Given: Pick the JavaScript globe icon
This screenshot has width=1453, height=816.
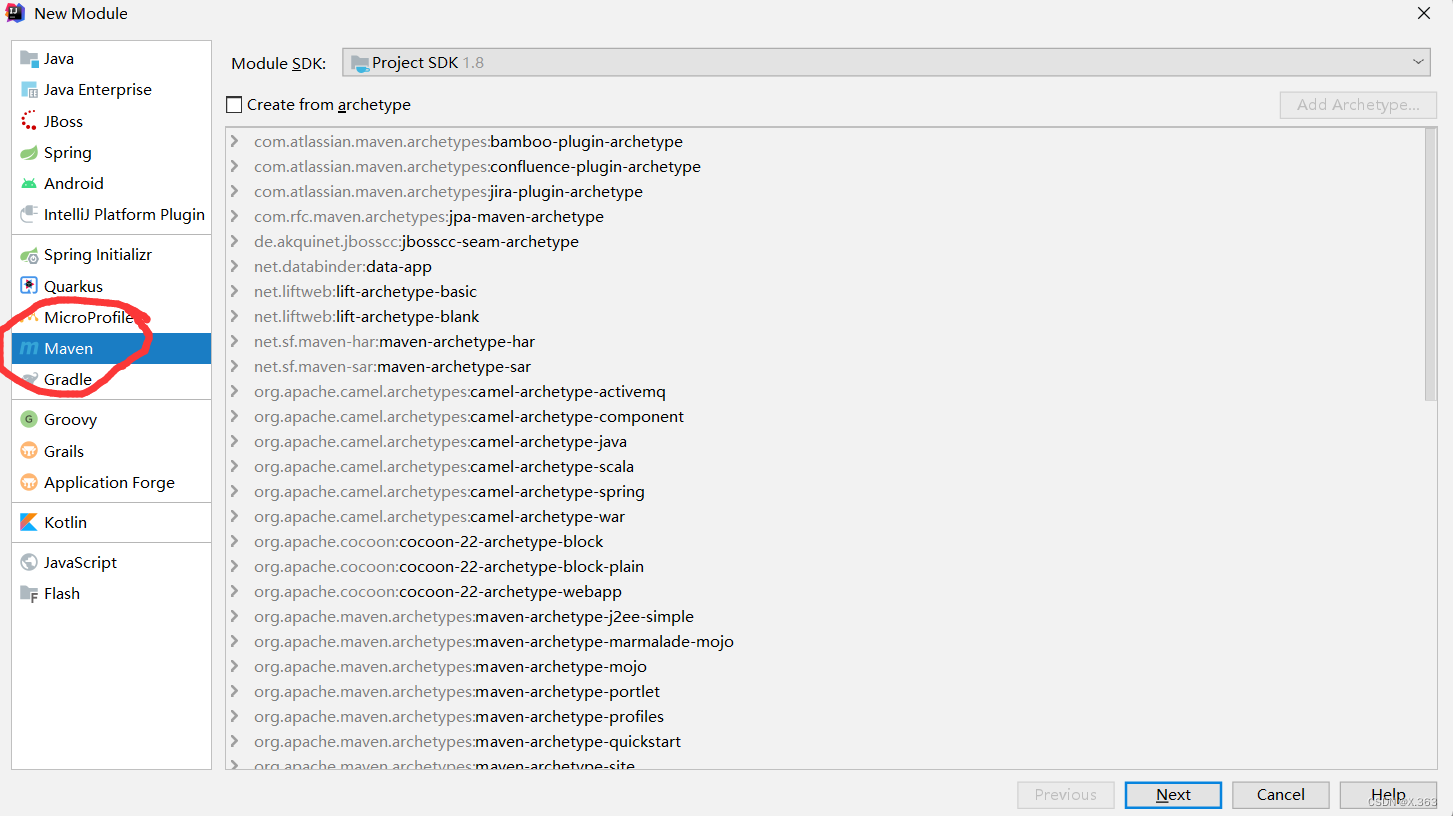Looking at the screenshot, I should [x=29, y=562].
